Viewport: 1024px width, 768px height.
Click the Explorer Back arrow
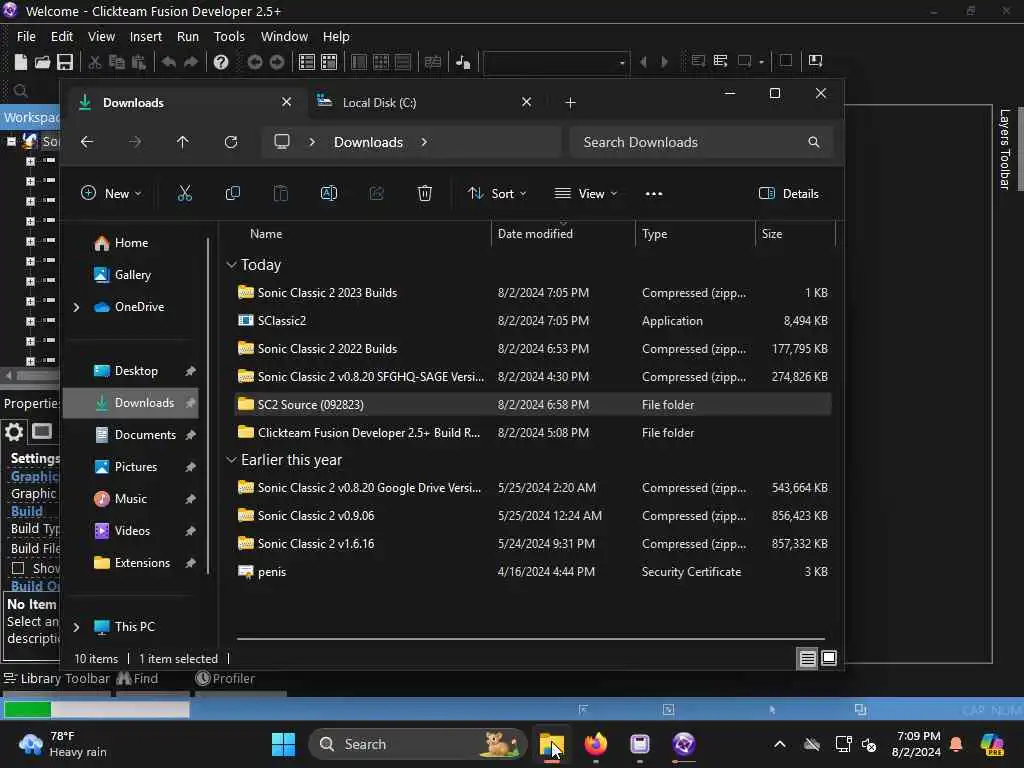point(87,142)
